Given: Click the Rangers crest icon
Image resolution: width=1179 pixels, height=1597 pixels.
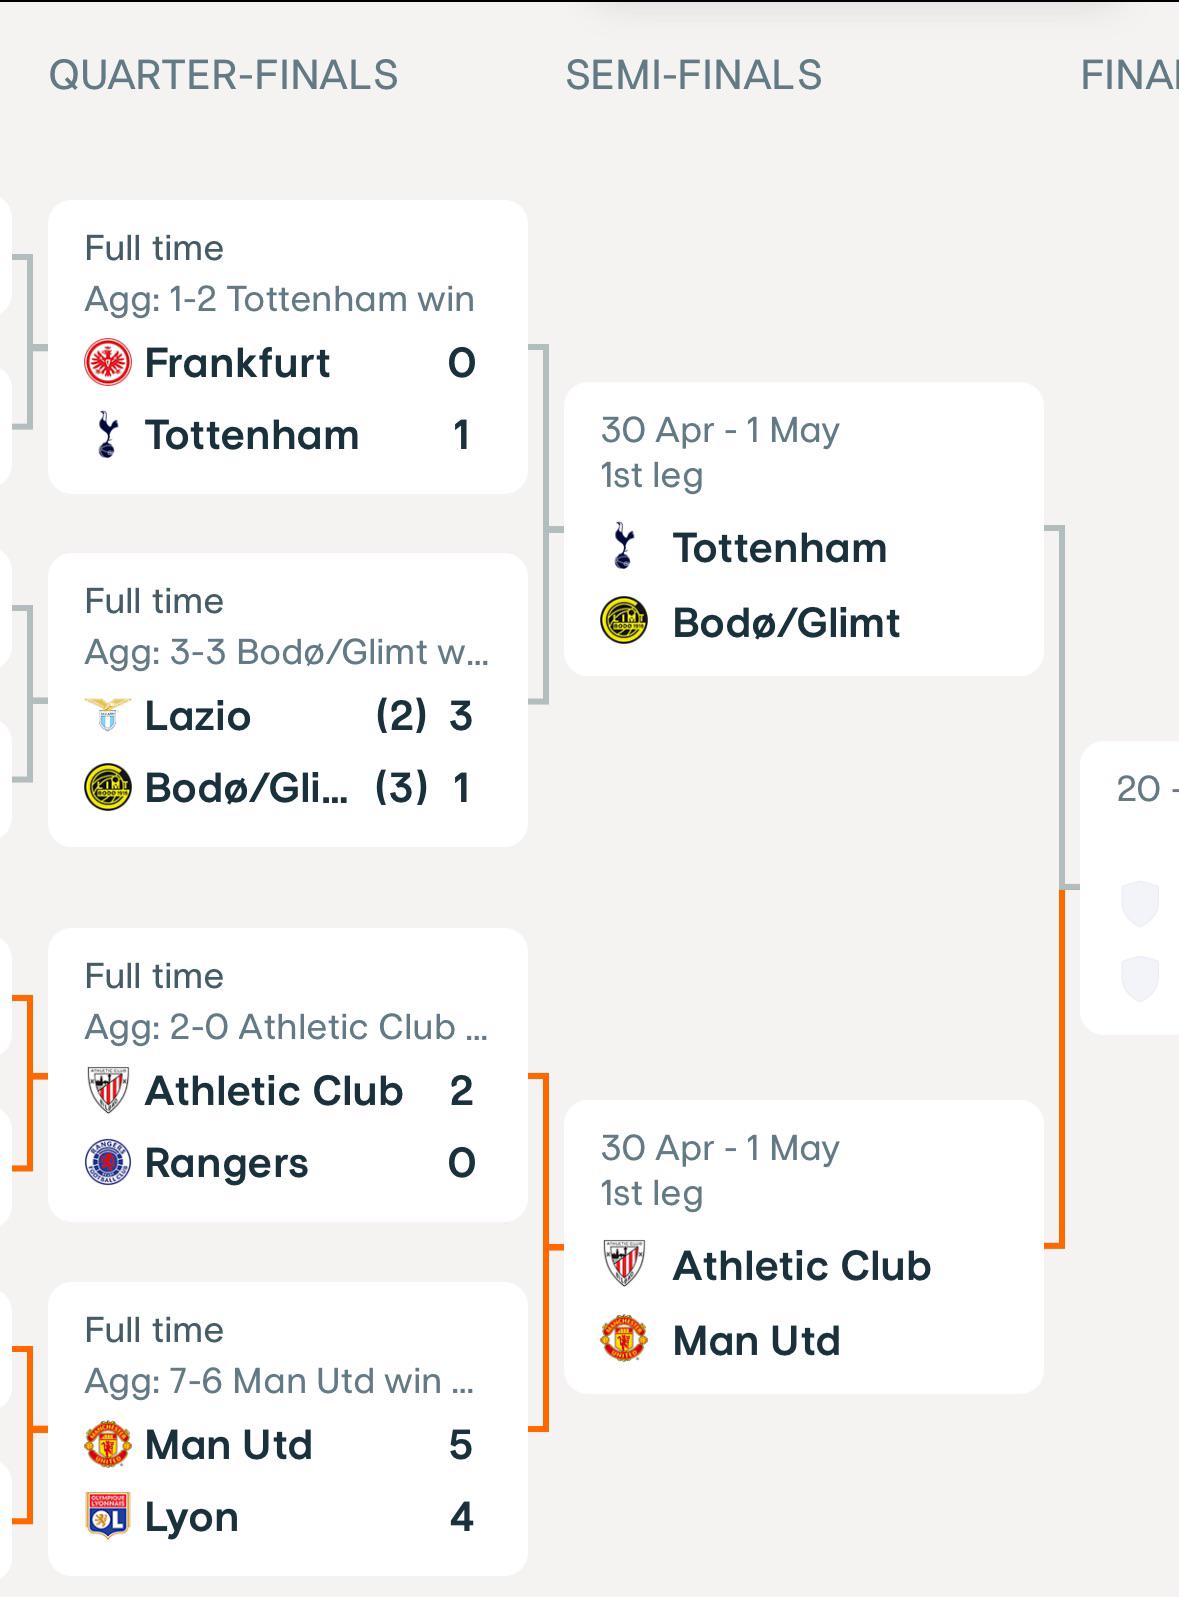Looking at the screenshot, I should [108, 1163].
